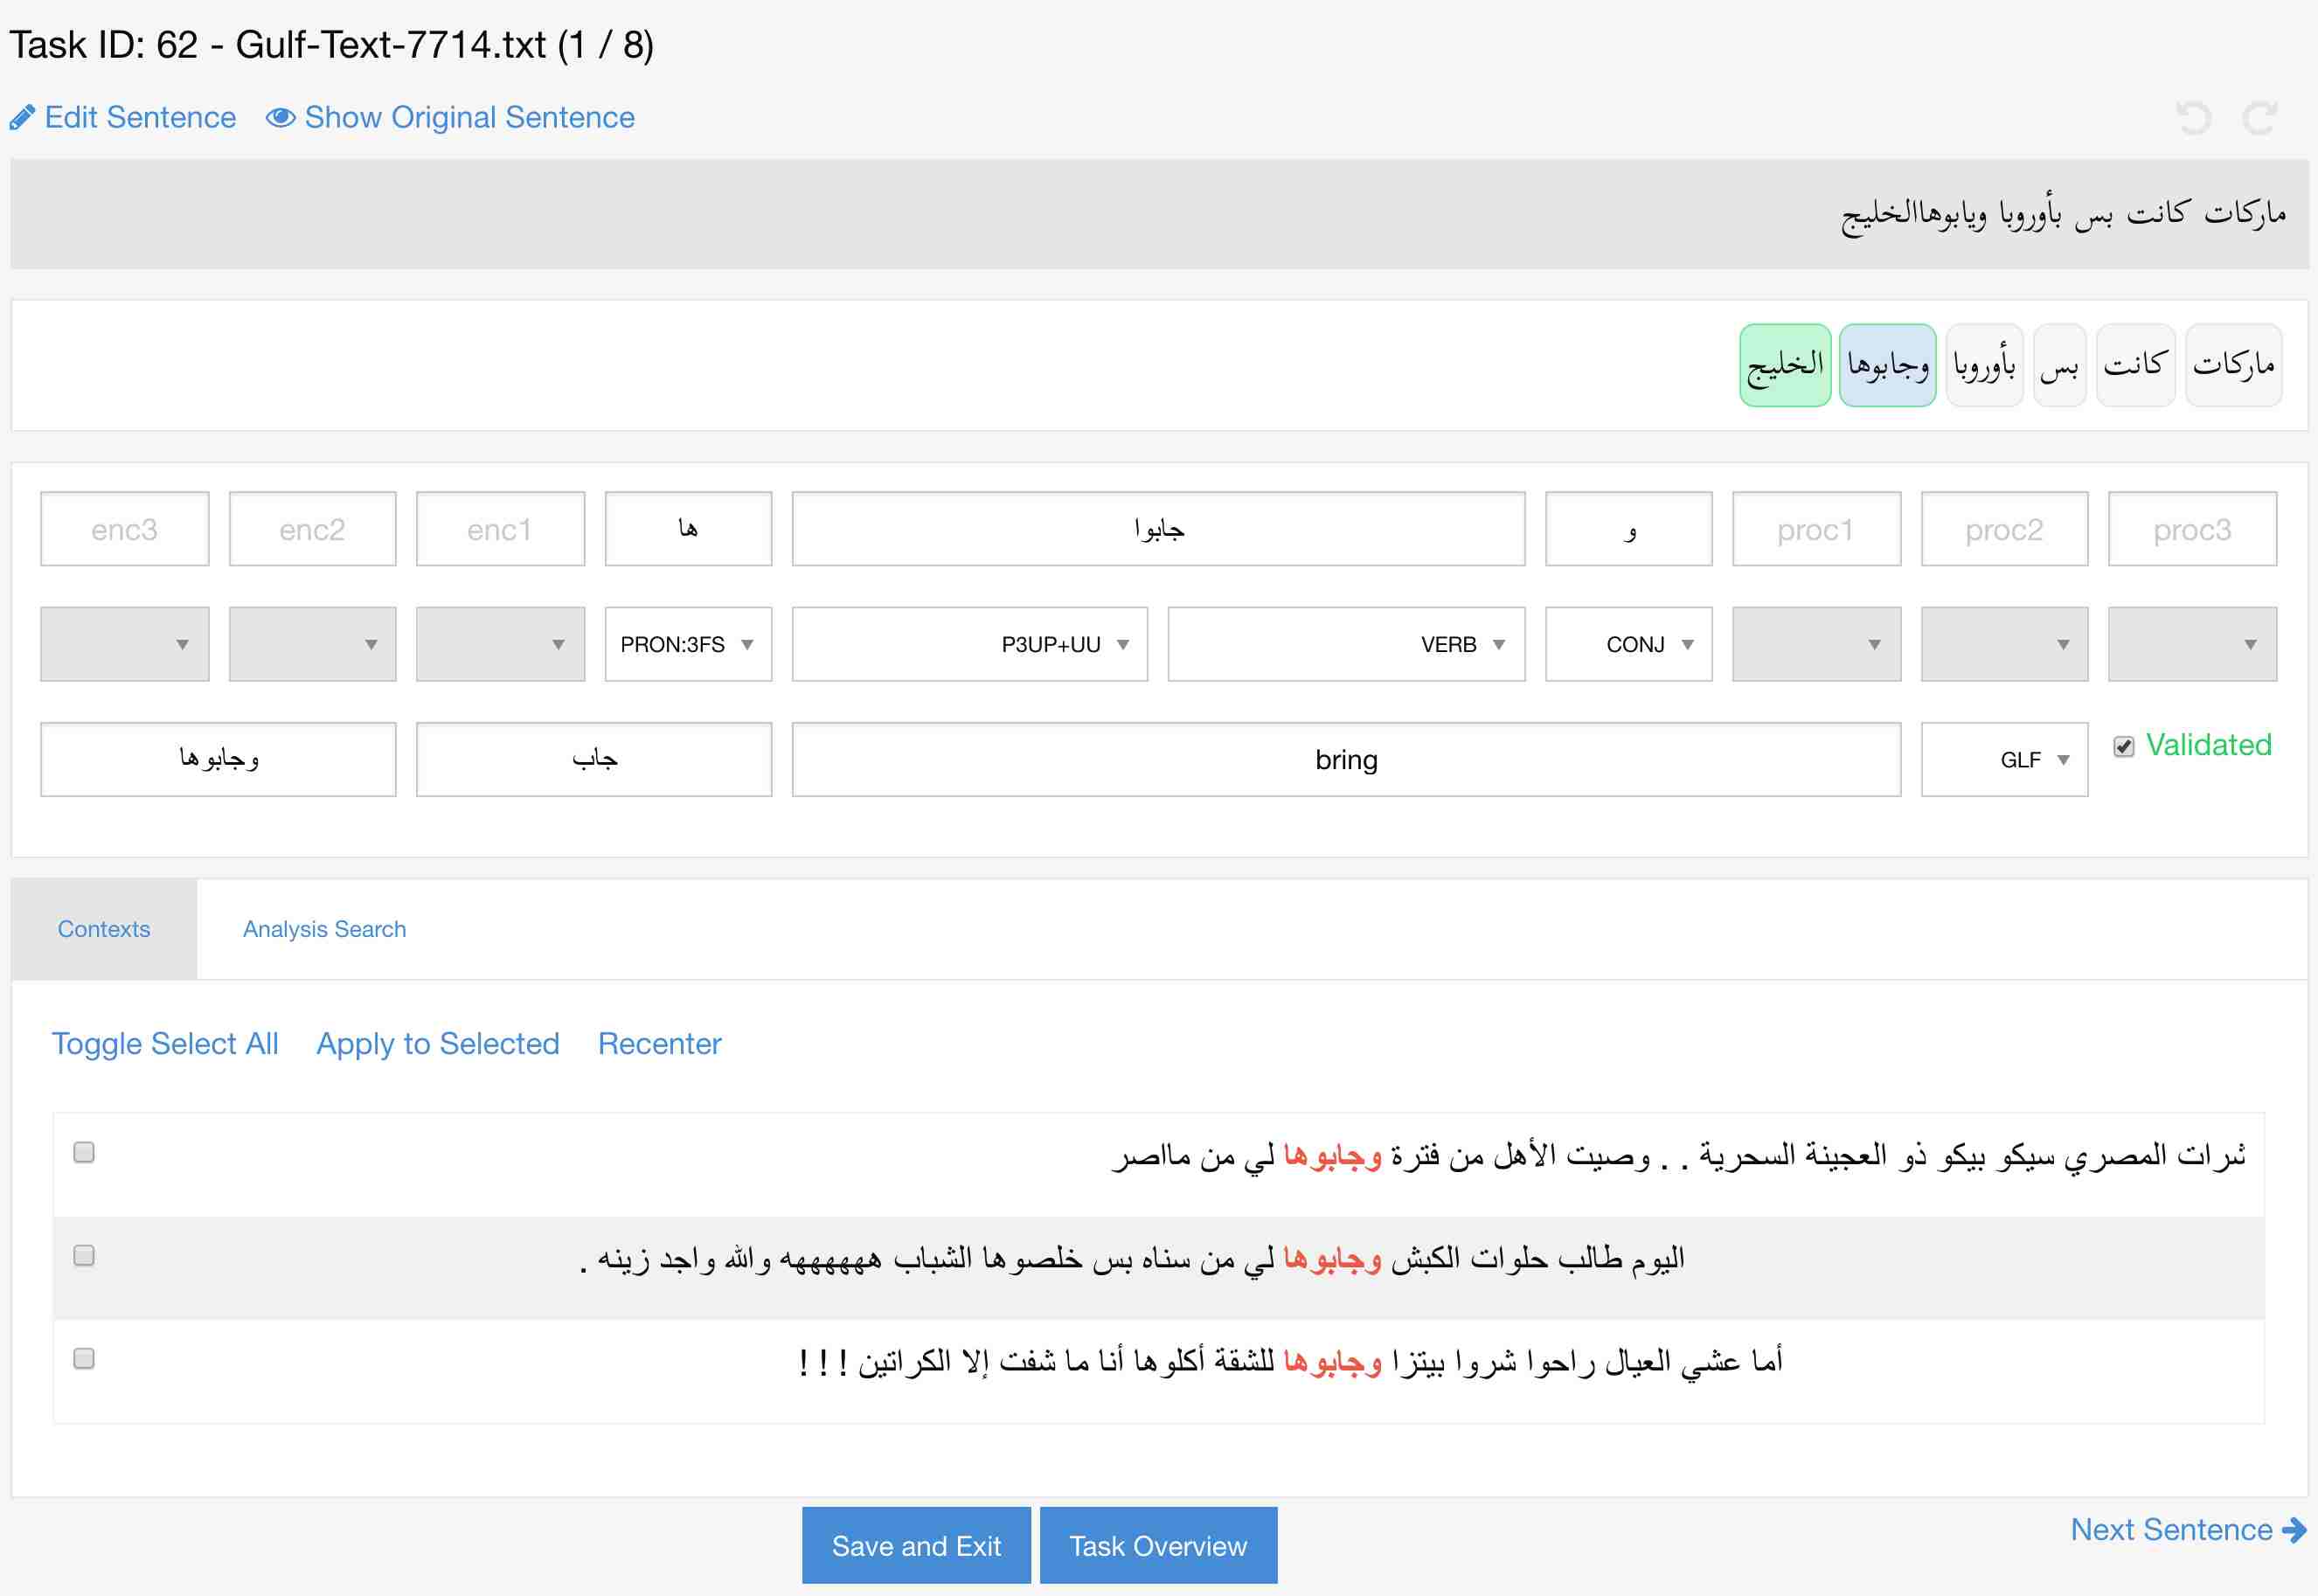Expand the PRON:3FS dropdown
The image size is (2318, 1596).
pyautogui.click(x=688, y=644)
